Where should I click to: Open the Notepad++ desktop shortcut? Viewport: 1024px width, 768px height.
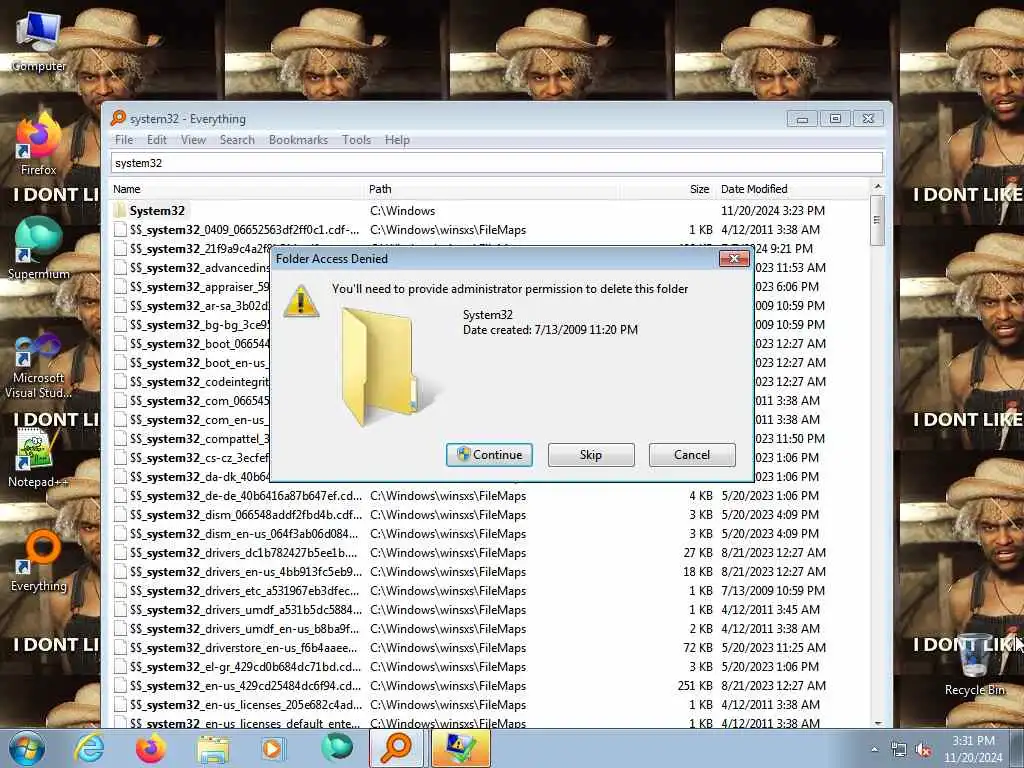coord(37,457)
